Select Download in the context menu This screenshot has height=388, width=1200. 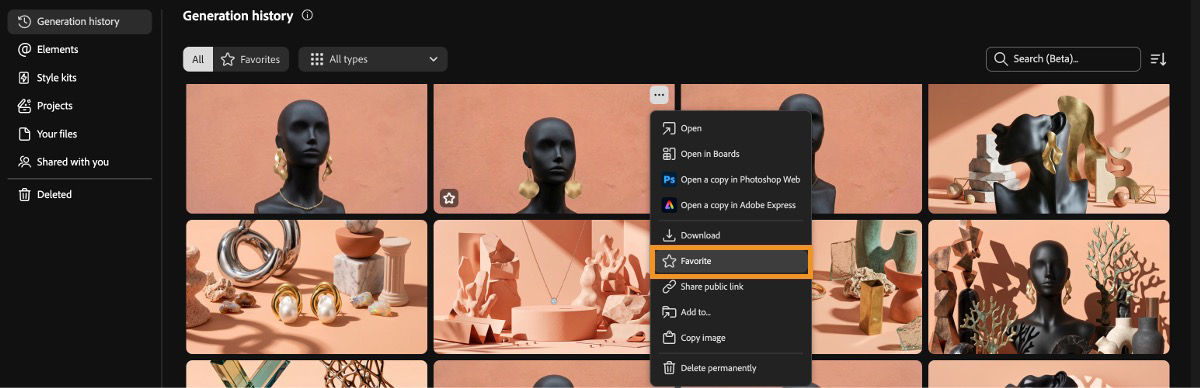(x=730, y=235)
